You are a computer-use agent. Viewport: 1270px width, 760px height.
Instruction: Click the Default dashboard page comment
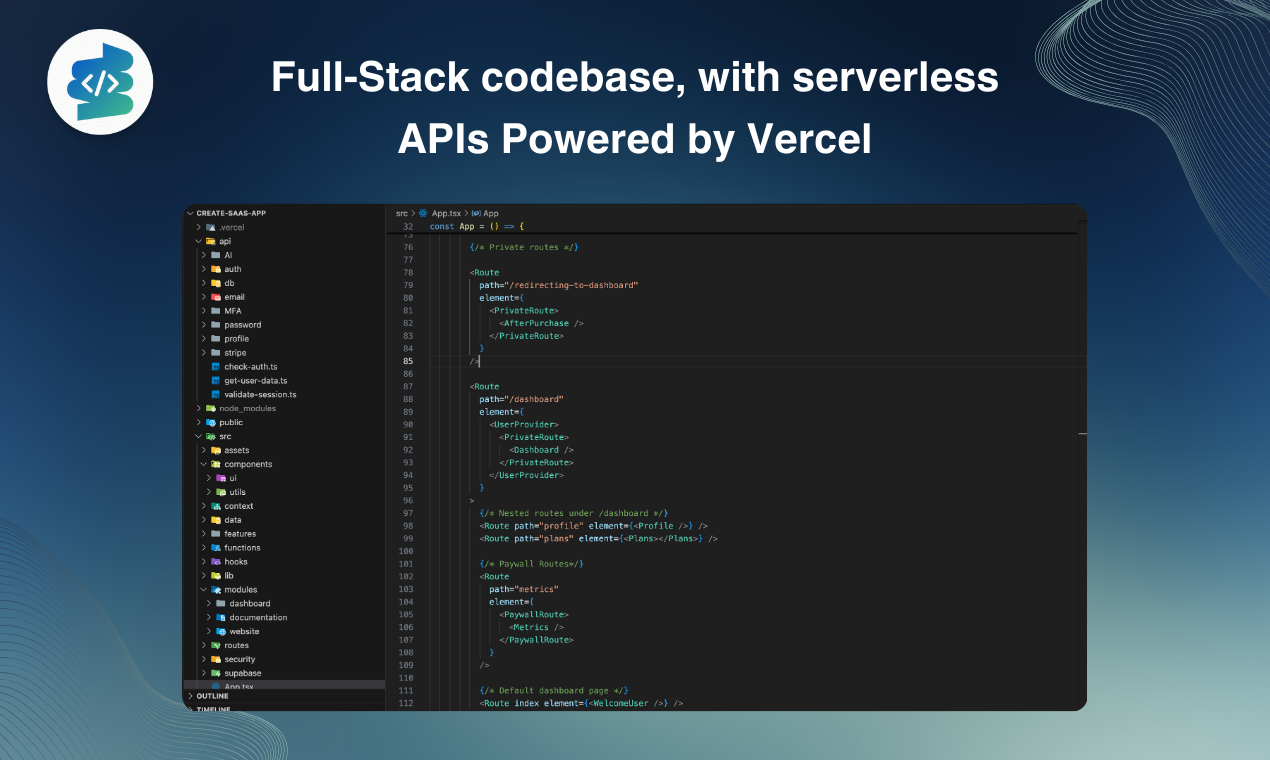point(553,690)
